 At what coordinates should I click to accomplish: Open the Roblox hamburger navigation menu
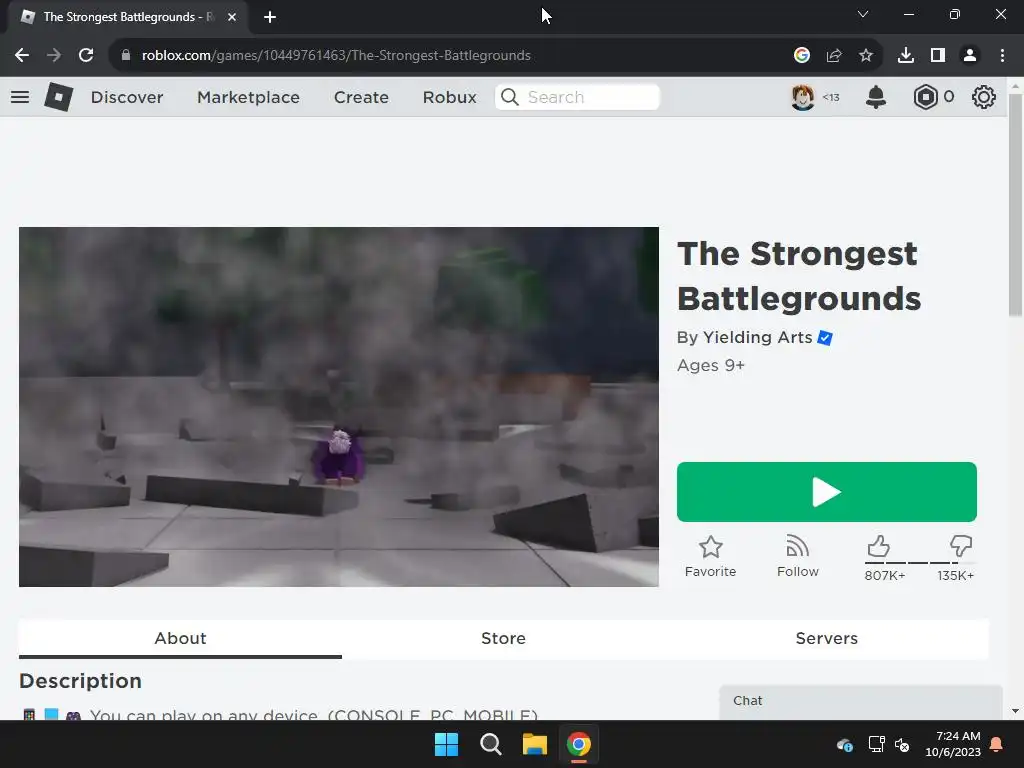pos(20,97)
